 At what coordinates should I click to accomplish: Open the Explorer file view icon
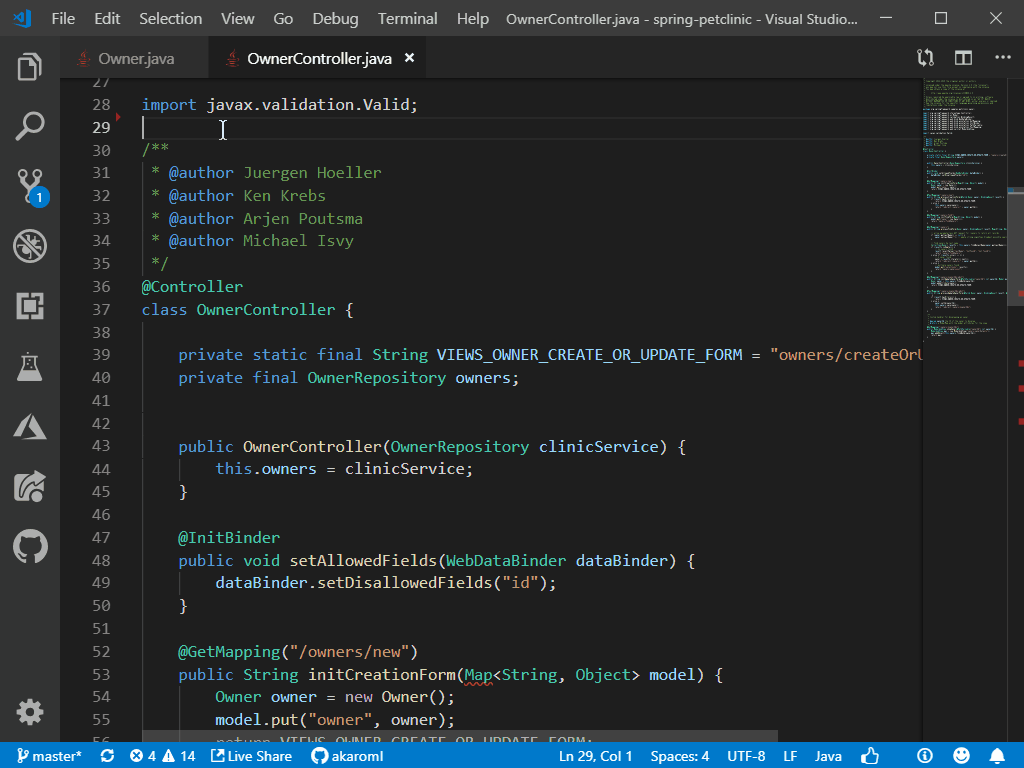[x=30, y=66]
